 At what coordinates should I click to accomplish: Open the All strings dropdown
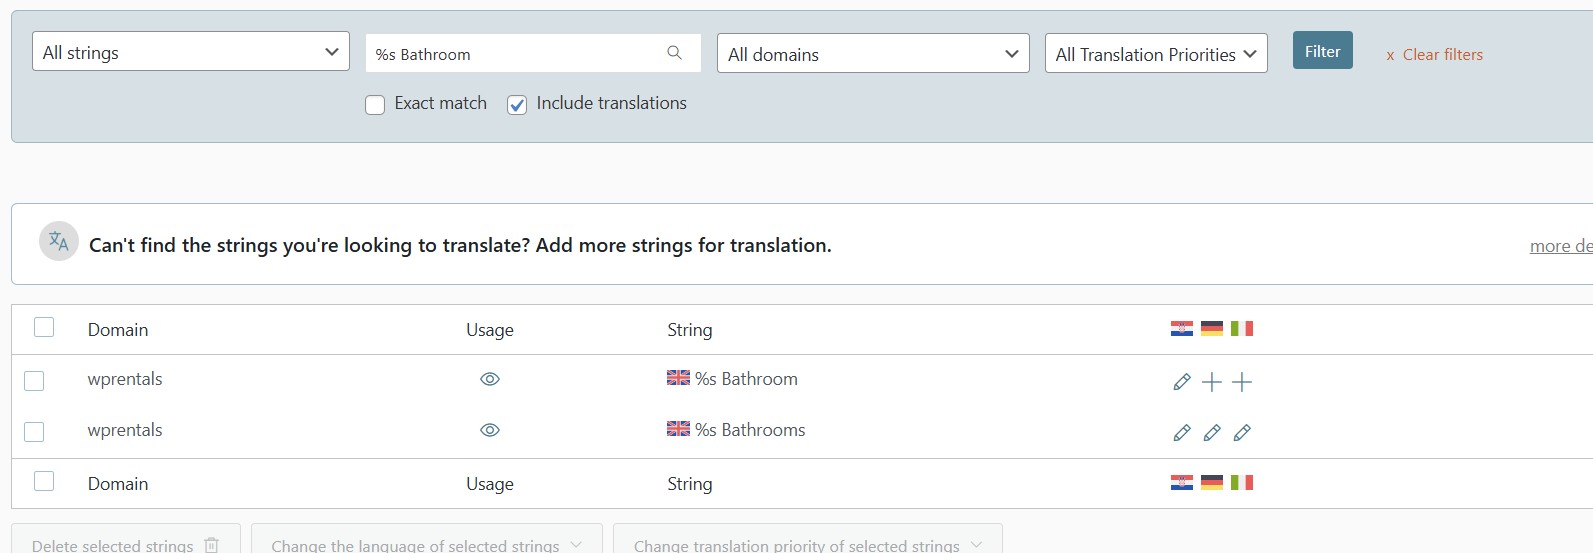(190, 52)
